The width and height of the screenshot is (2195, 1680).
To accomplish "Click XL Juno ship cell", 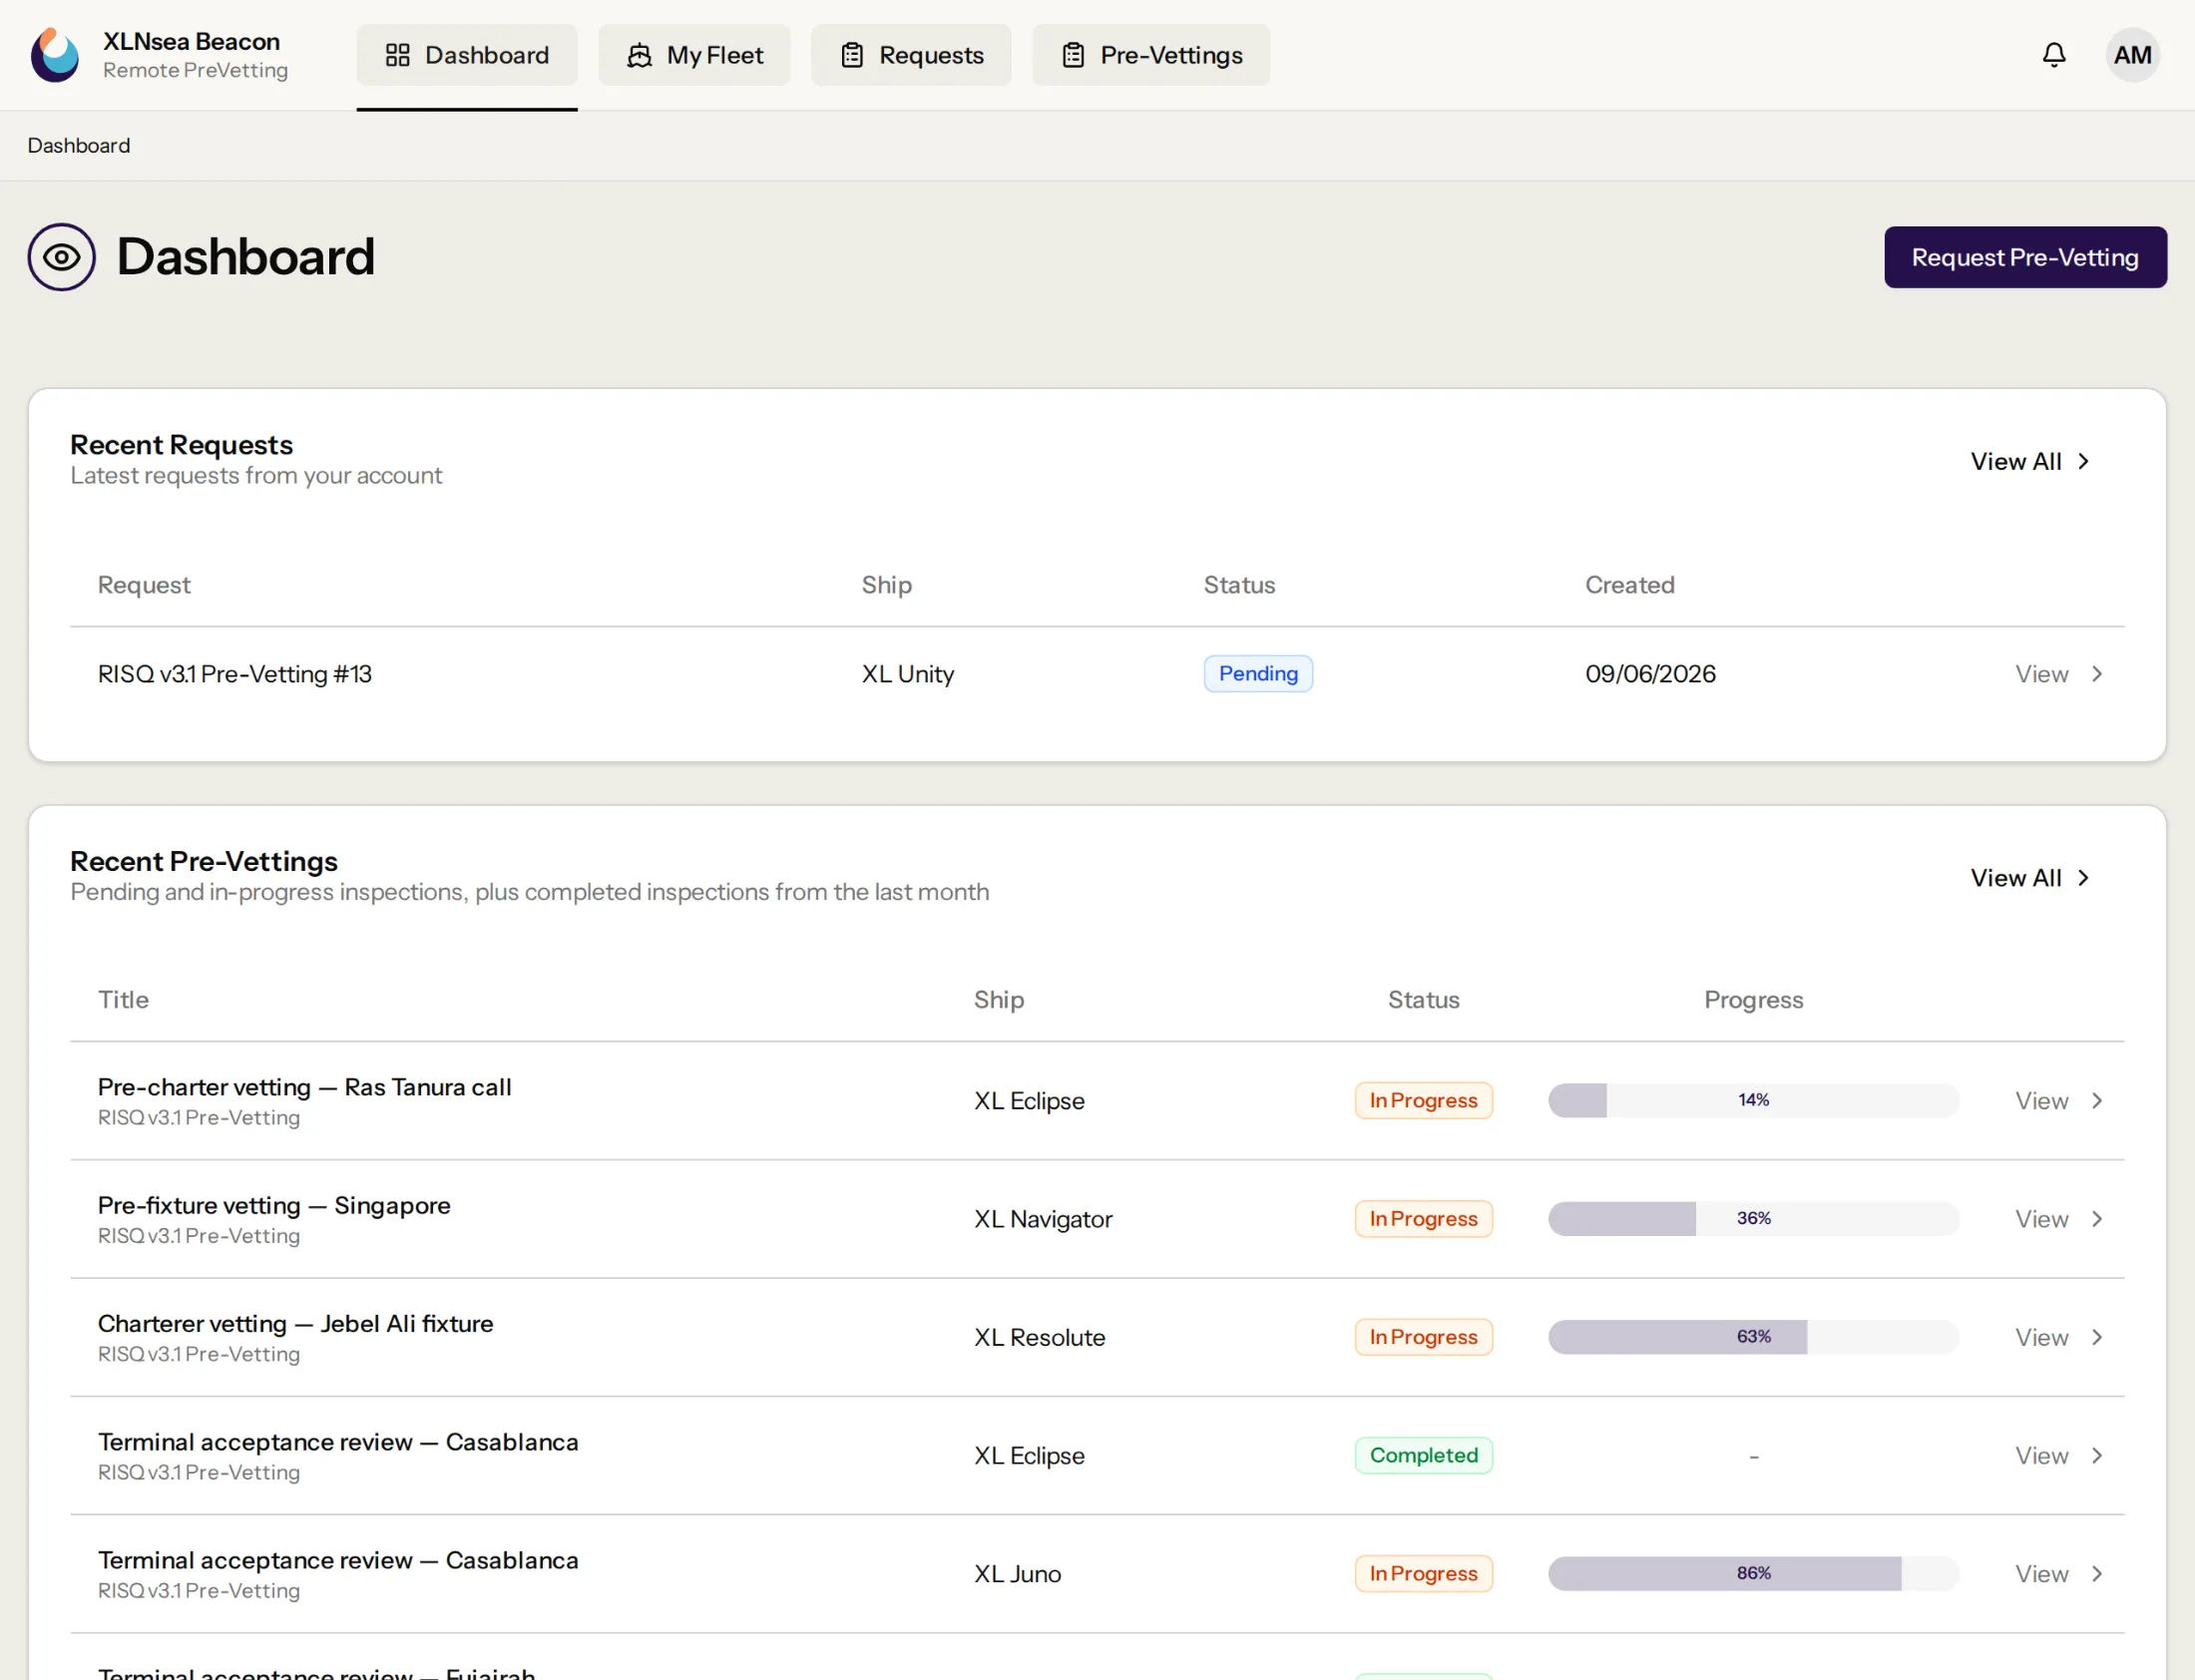I will pos(1018,1574).
